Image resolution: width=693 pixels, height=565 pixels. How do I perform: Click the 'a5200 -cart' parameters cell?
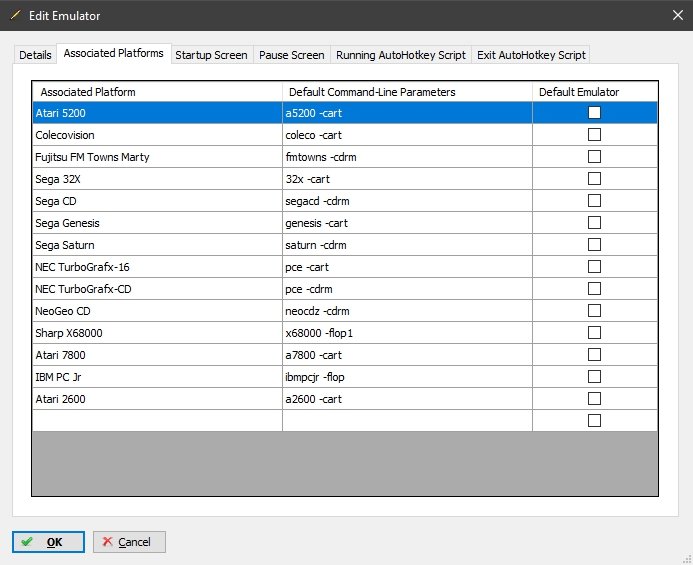[x=407, y=113]
